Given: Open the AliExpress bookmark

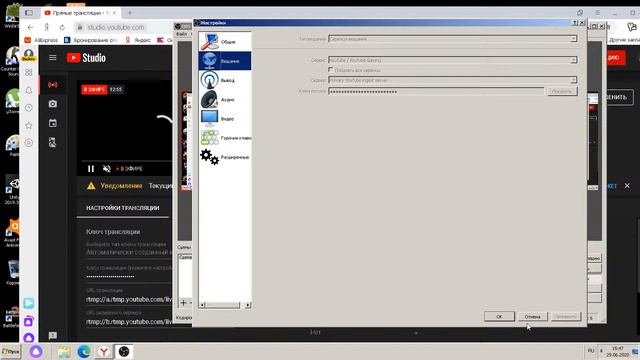Looking at the screenshot, I should pyautogui.click(x=41, y=40).
